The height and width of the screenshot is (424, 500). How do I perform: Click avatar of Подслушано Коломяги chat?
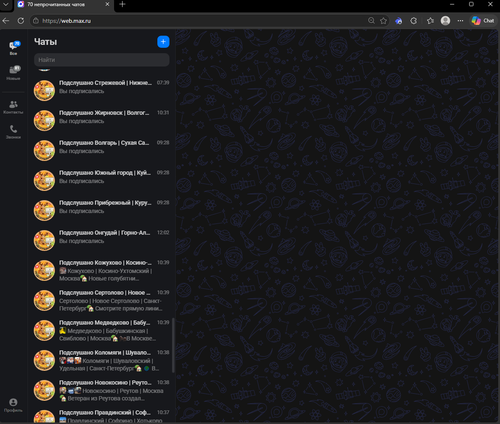coord(44,360)
